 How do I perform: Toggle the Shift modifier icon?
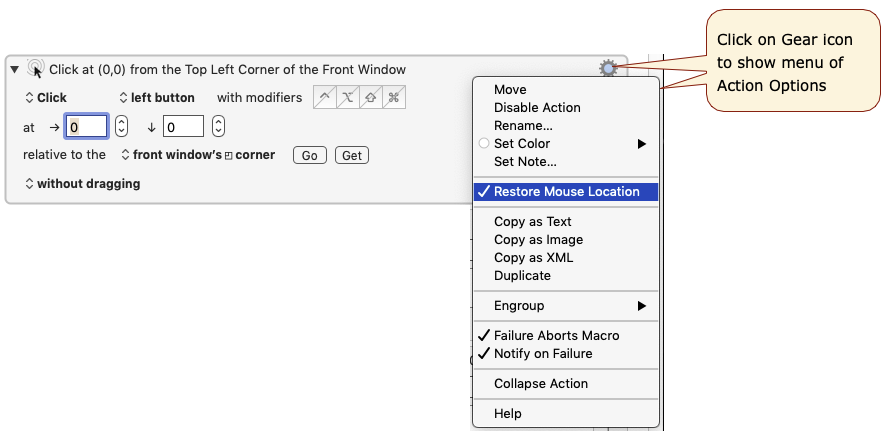point(371,97)
